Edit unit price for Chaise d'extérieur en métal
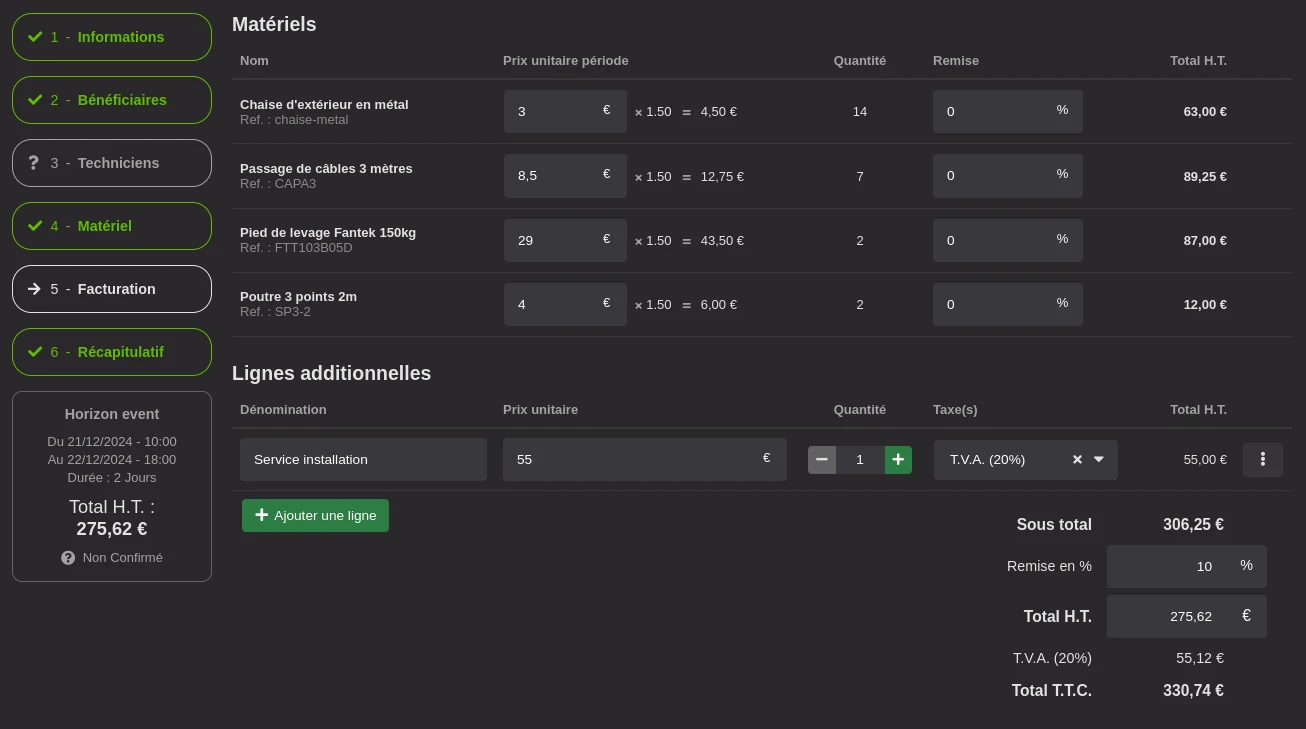Screen dimensions: 1306x729 tap(555, 111)
